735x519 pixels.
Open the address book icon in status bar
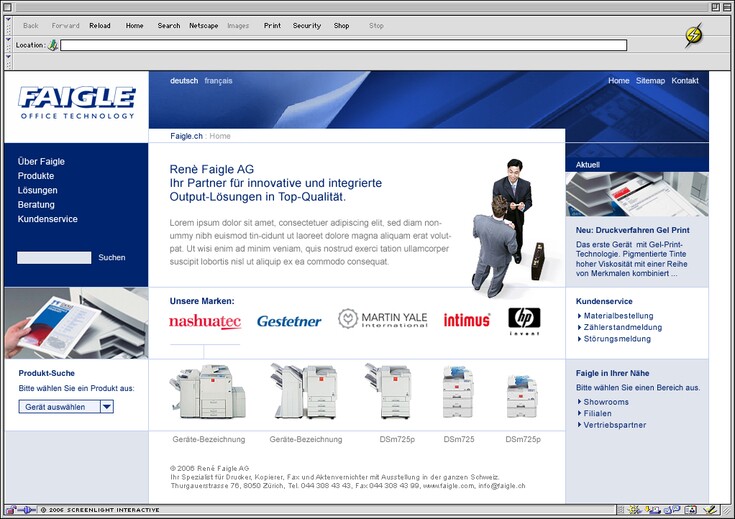(x=690, y=510)
